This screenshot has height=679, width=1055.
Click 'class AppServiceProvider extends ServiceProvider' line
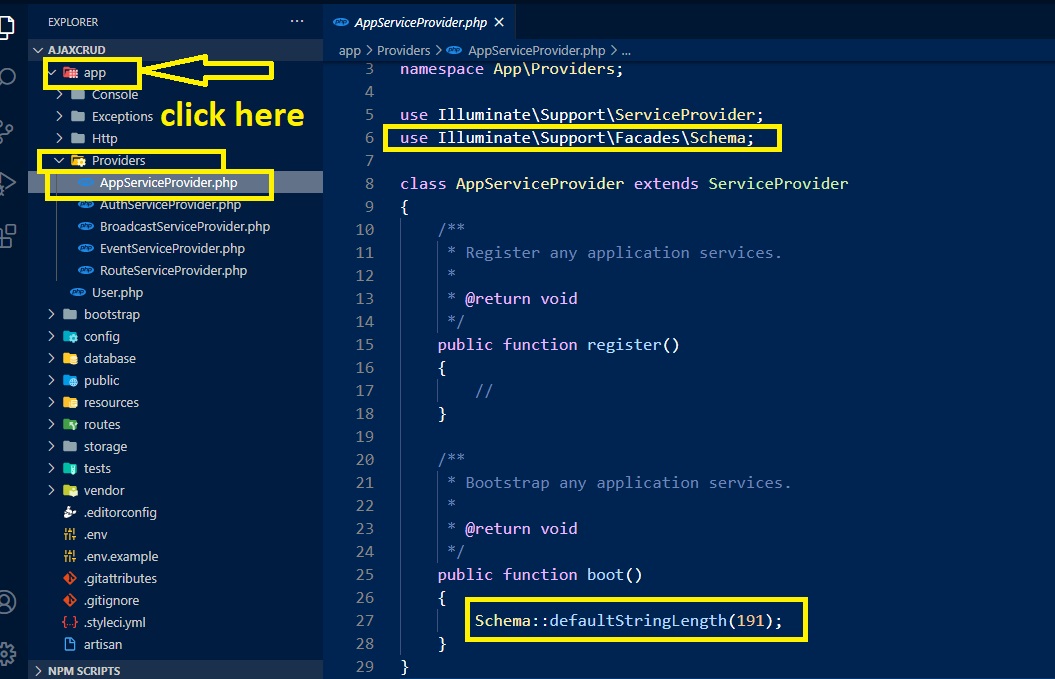coord(624,184)
